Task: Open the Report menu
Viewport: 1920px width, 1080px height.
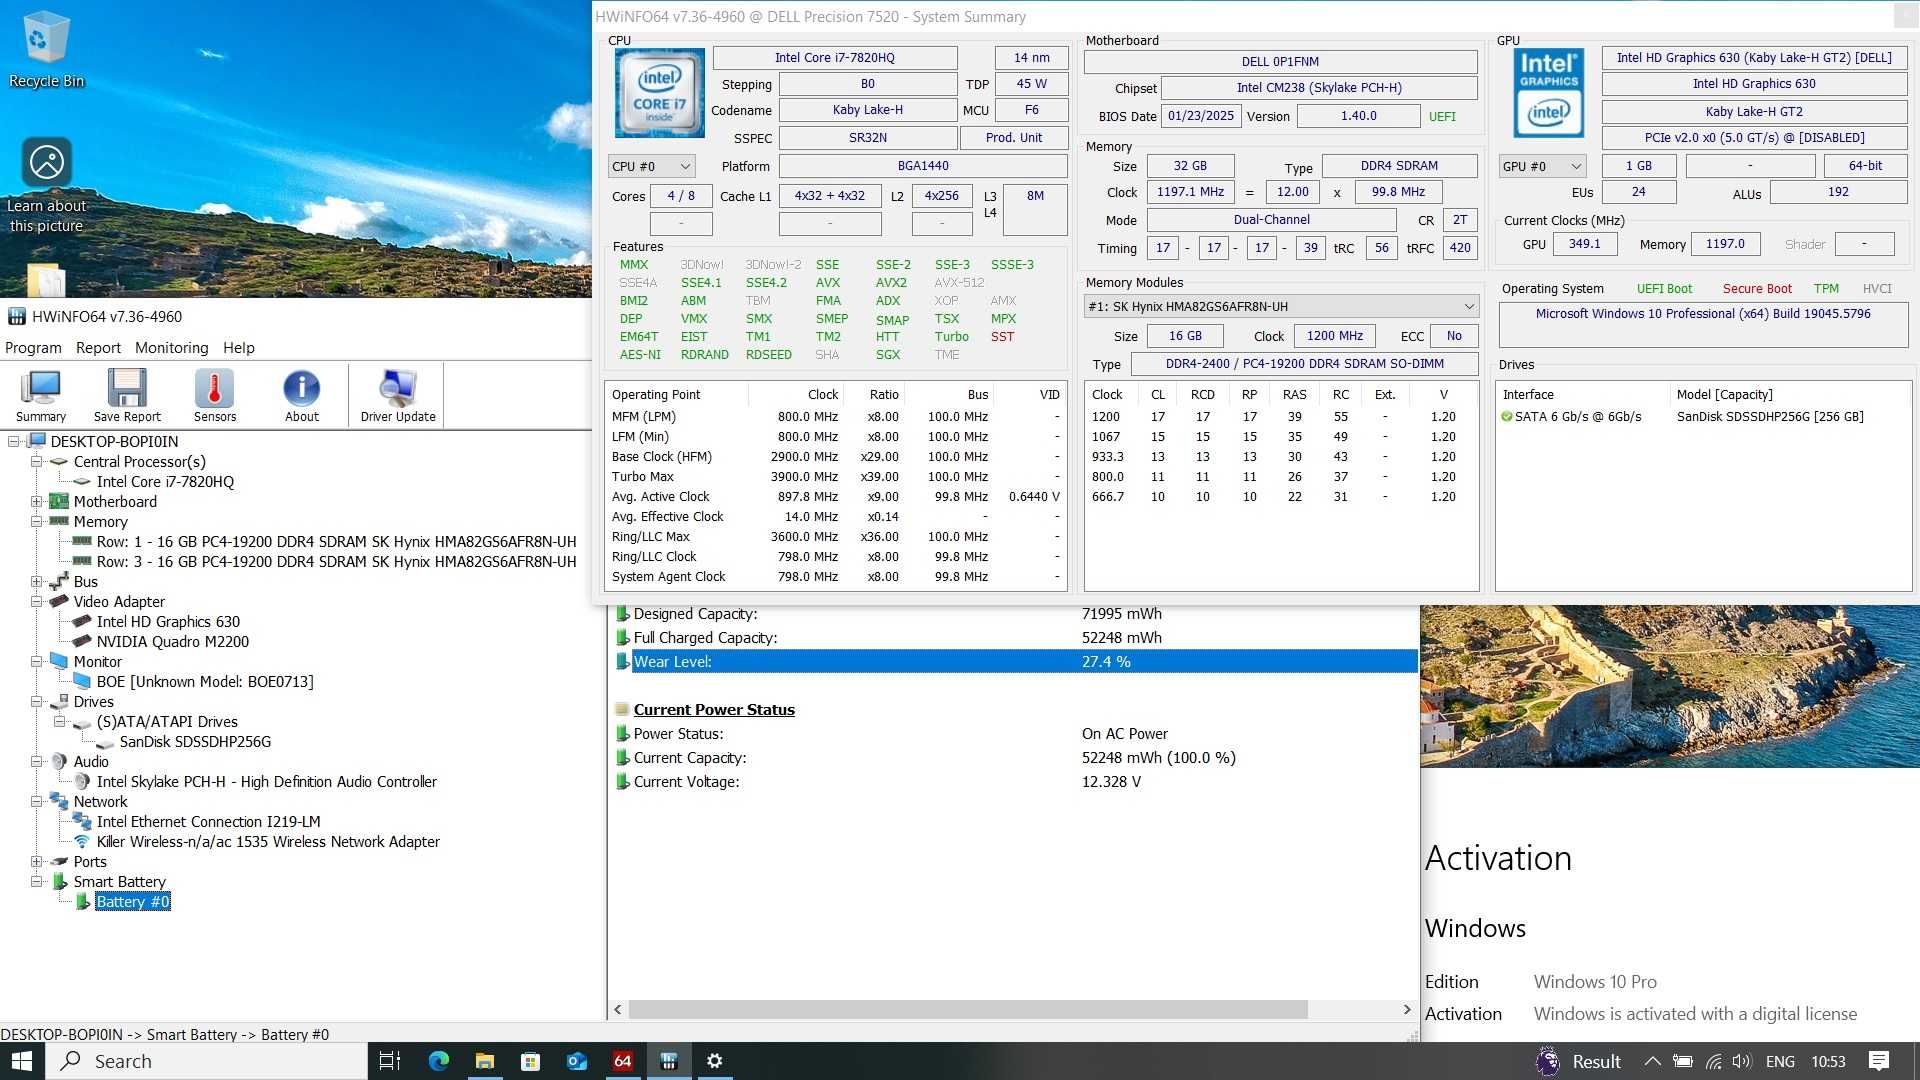Action: click(98, 348)
